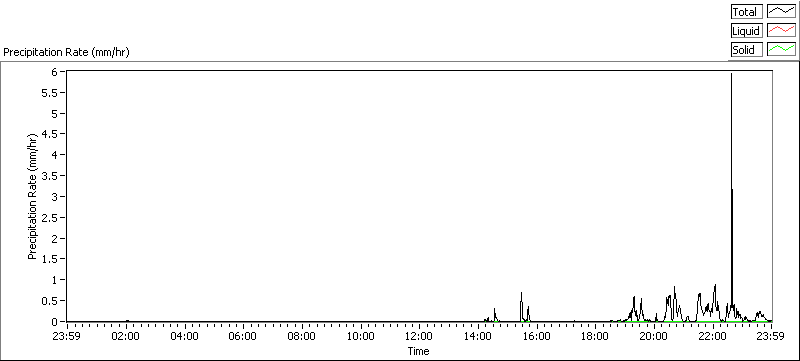This screenshot has width=800, height=361.
Task: Click the 18:00 time axis label
Action: click(595, 336)
